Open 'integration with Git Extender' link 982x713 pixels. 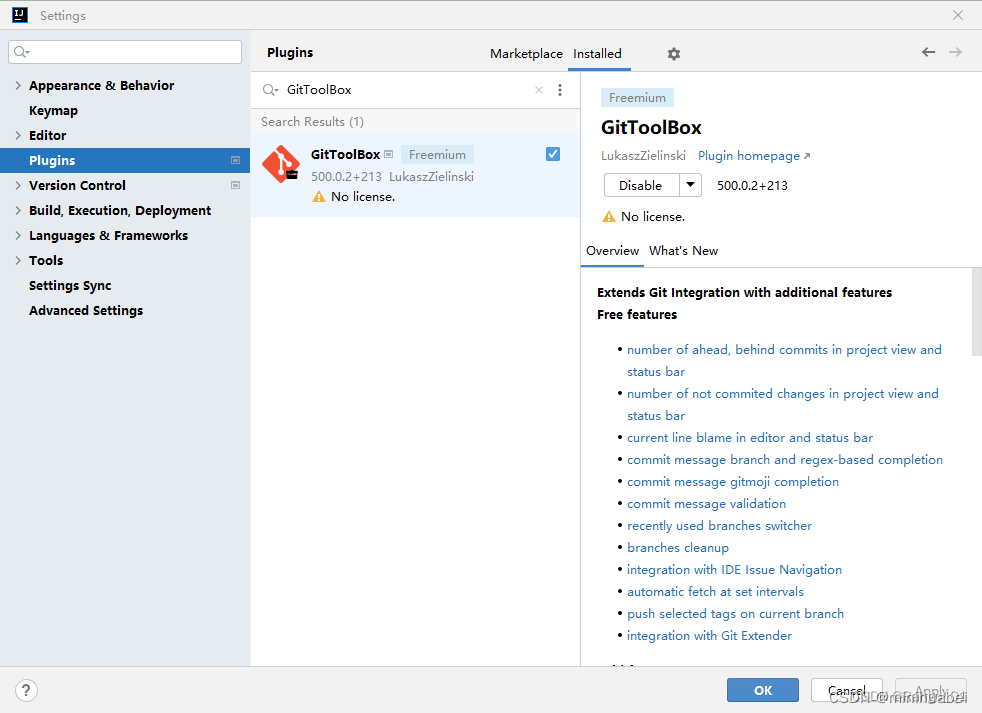pos(710,635)
